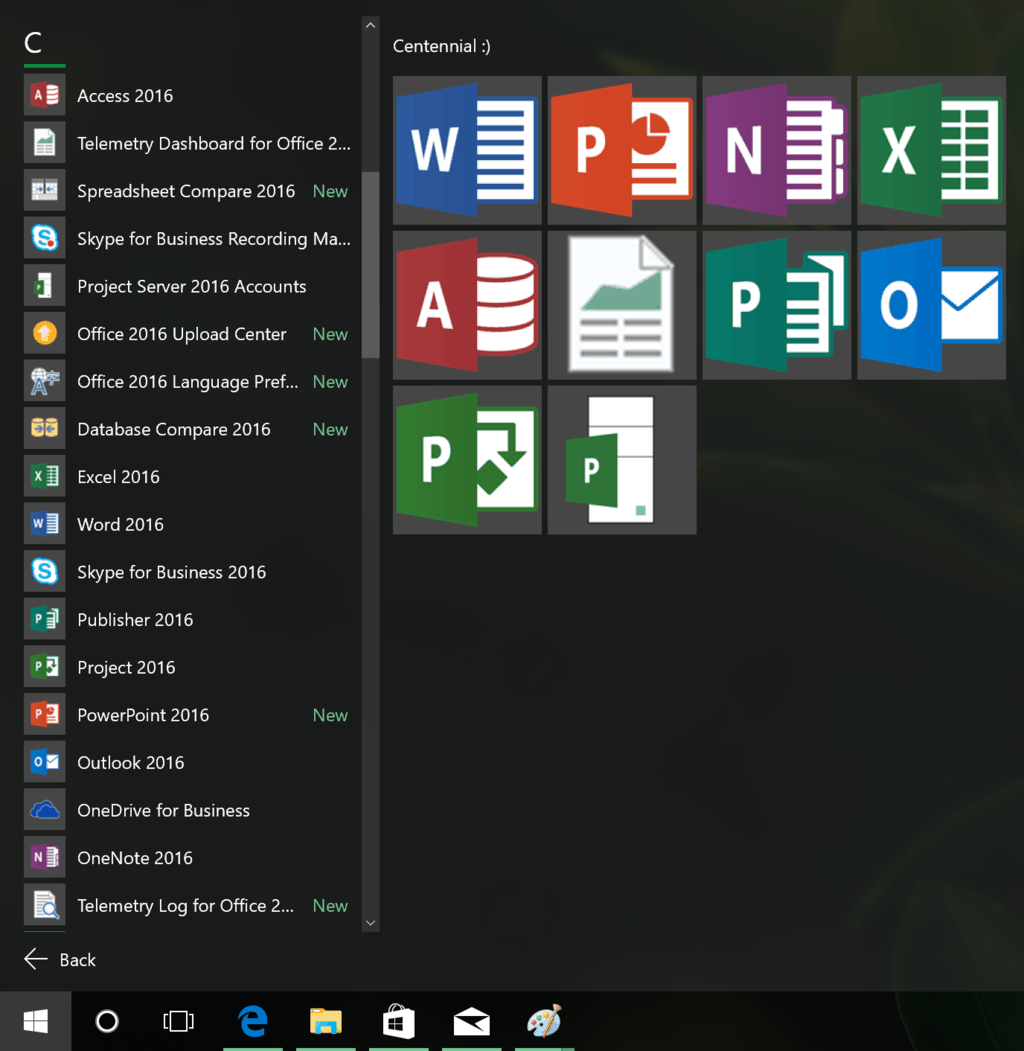This screenshot has height=1051, width=1024.
Task: Click the Windows Start button
Action: point(35,1021)
